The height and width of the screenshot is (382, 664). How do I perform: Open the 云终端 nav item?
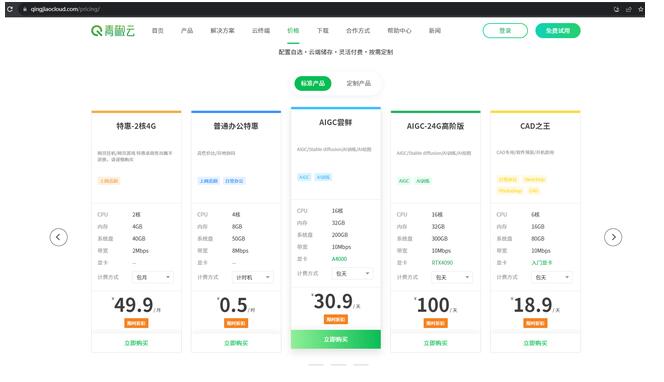coord(261,30)
